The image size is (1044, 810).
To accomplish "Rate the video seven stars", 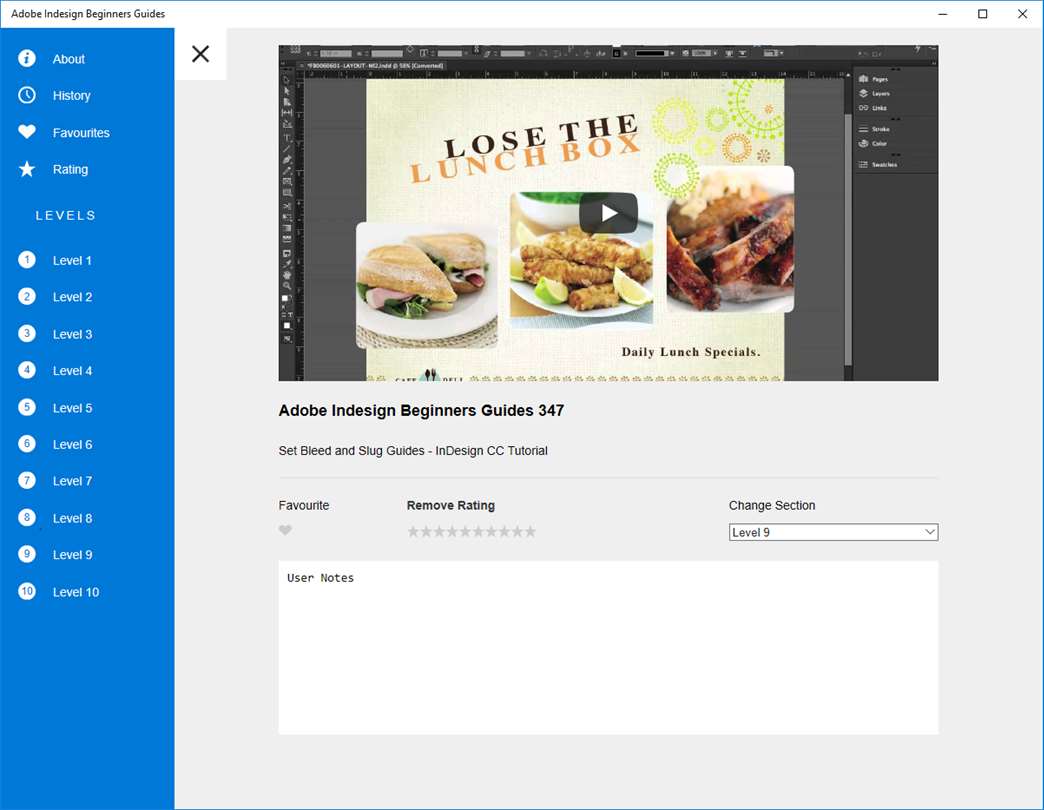I will point(491,531).
